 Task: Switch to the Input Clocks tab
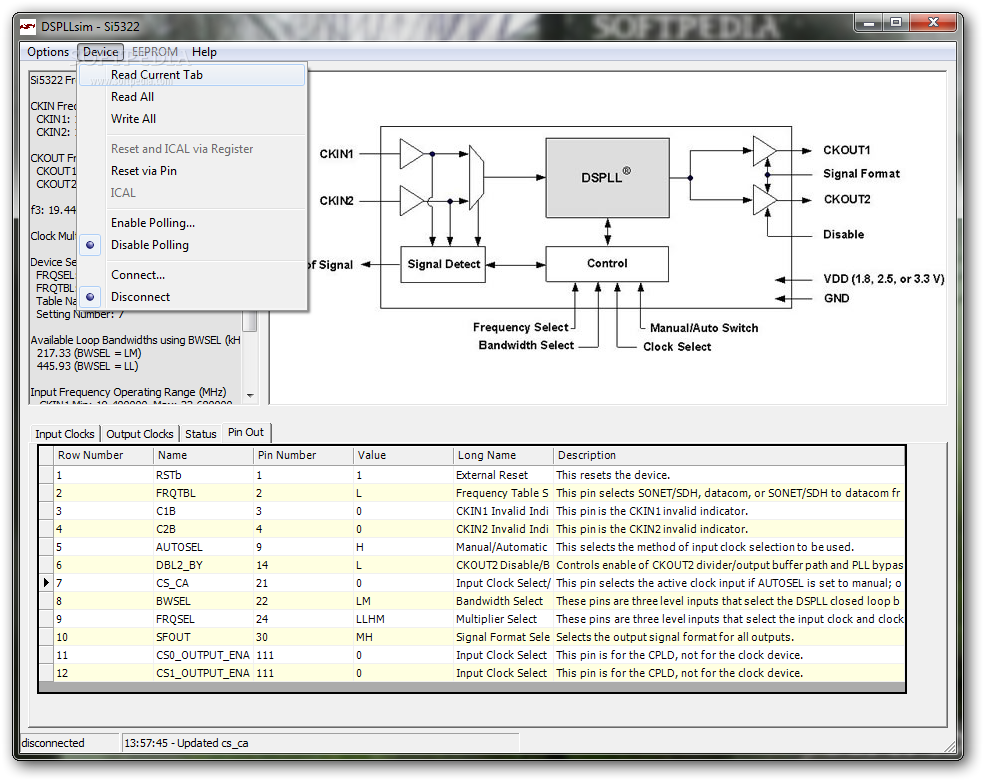(65, 433)
